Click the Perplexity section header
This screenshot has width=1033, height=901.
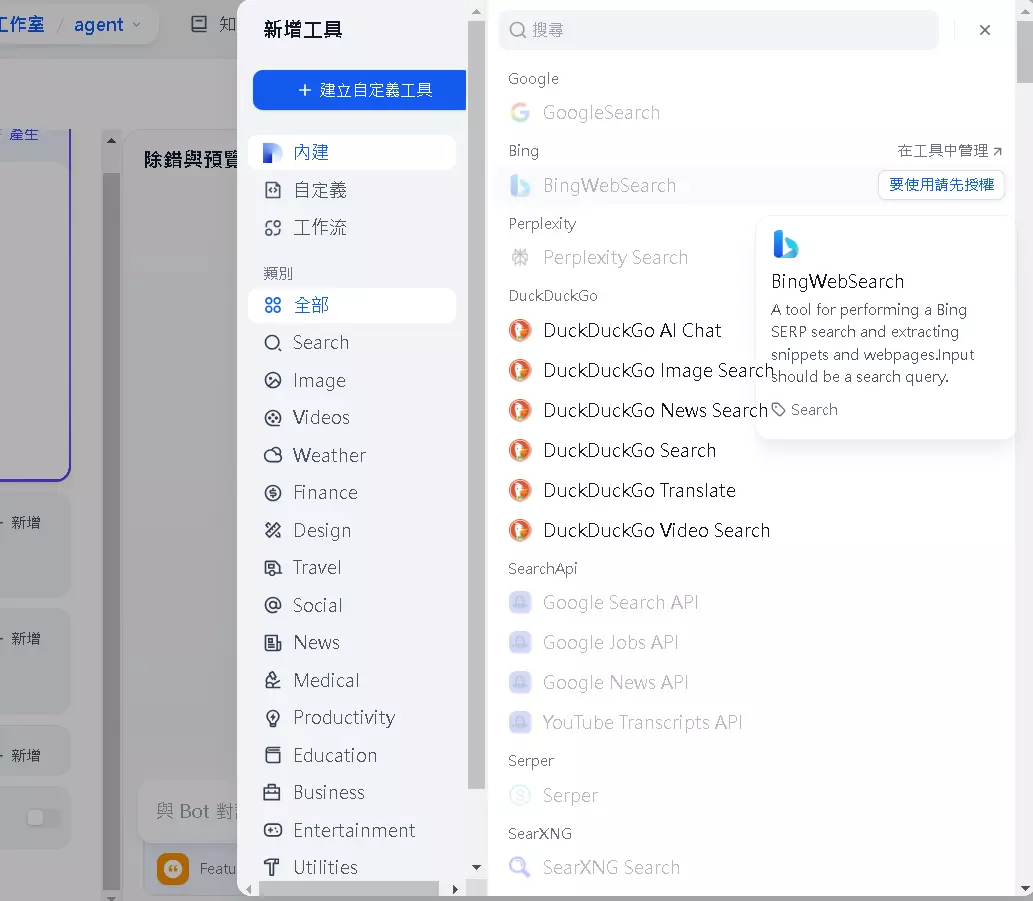tap(542, 224)
